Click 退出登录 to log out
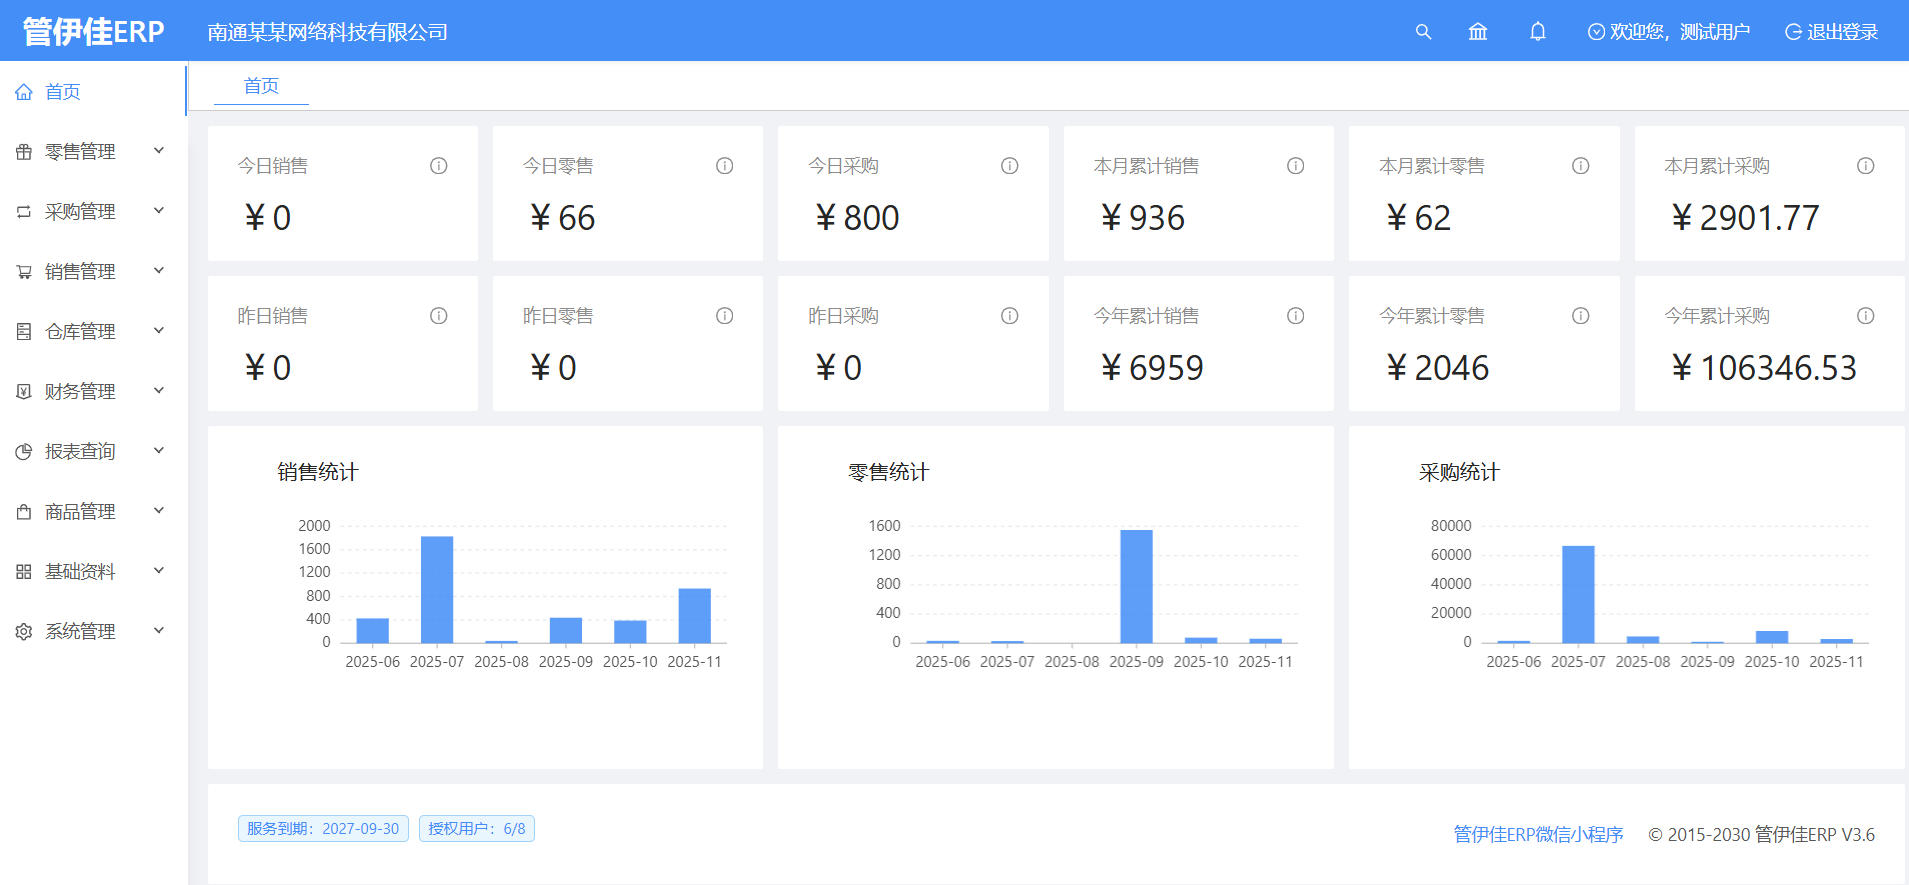 pos(1831,32)
